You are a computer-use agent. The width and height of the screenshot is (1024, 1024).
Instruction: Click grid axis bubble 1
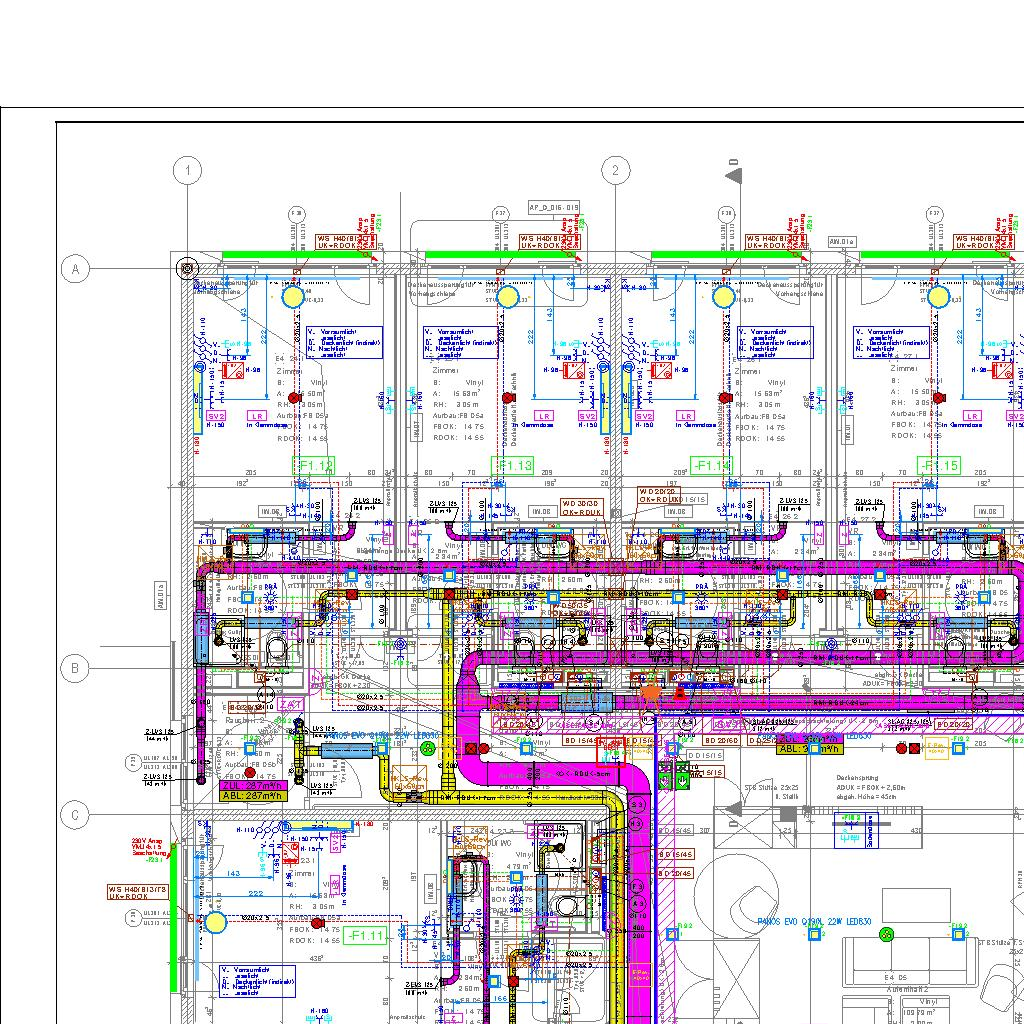187,172
